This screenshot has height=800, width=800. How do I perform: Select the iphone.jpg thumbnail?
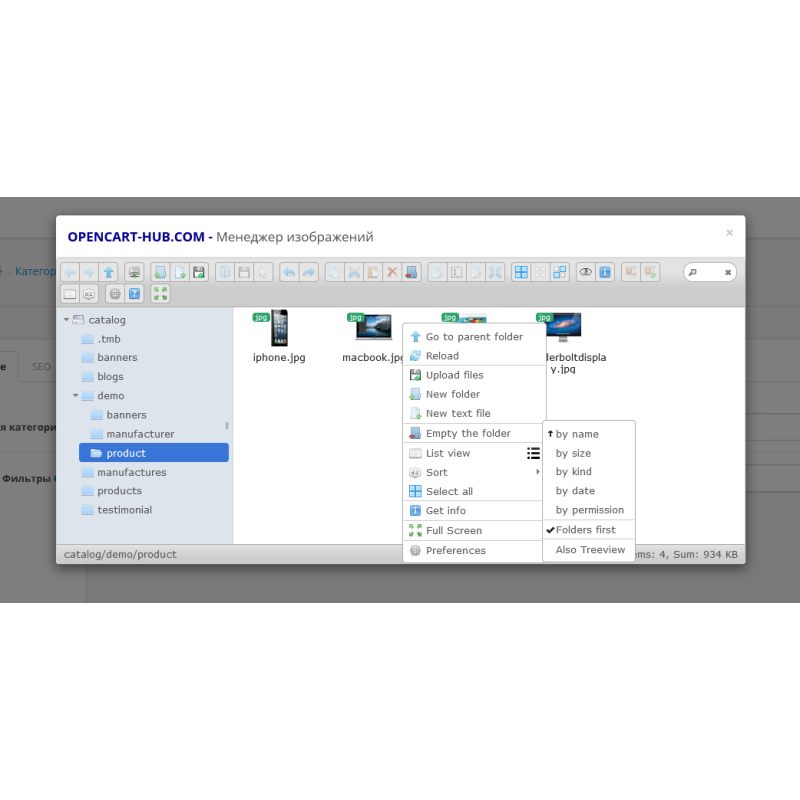click(278, 329)
